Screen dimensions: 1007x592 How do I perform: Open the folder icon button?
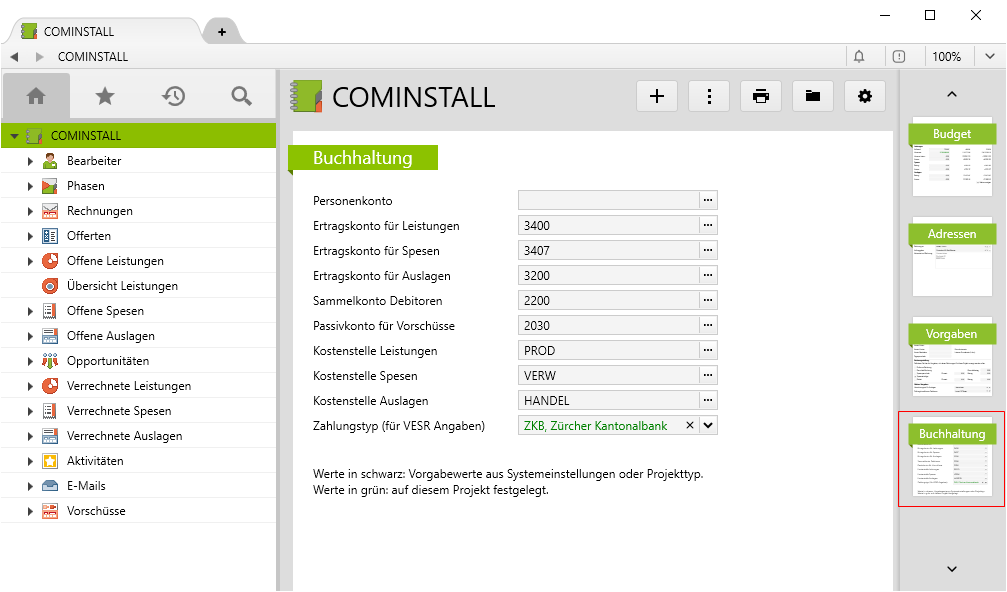click(x=813, y=96)
